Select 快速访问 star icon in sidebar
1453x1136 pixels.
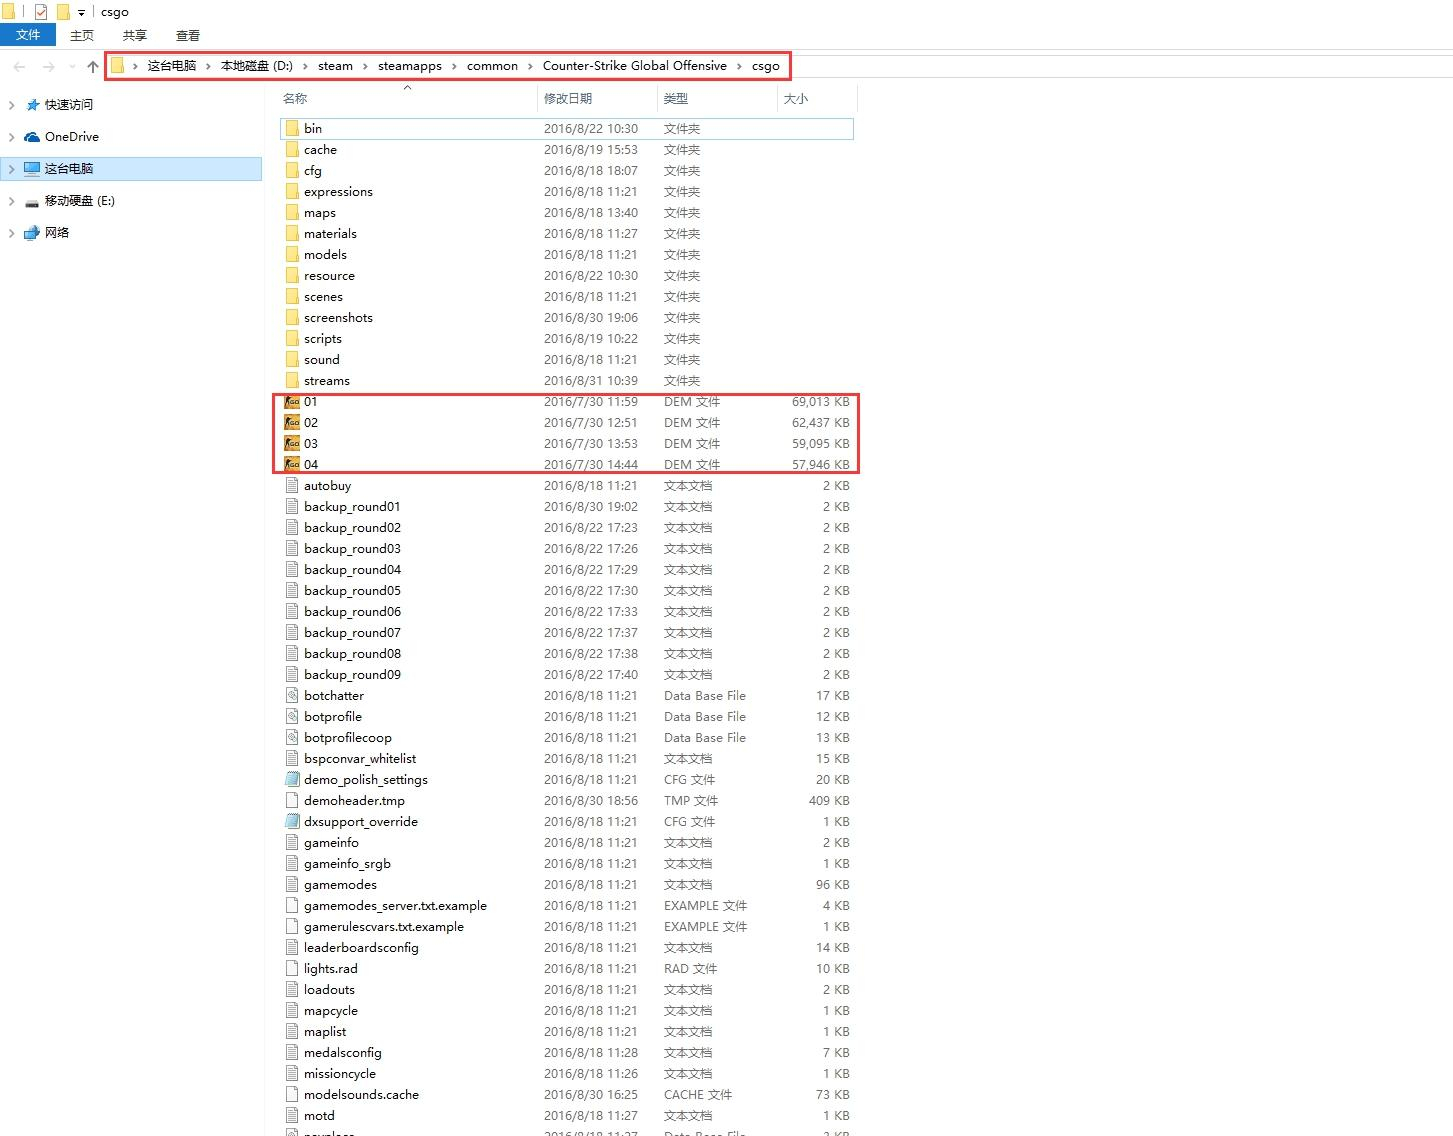pyautogui.click(x=32, y=104)
